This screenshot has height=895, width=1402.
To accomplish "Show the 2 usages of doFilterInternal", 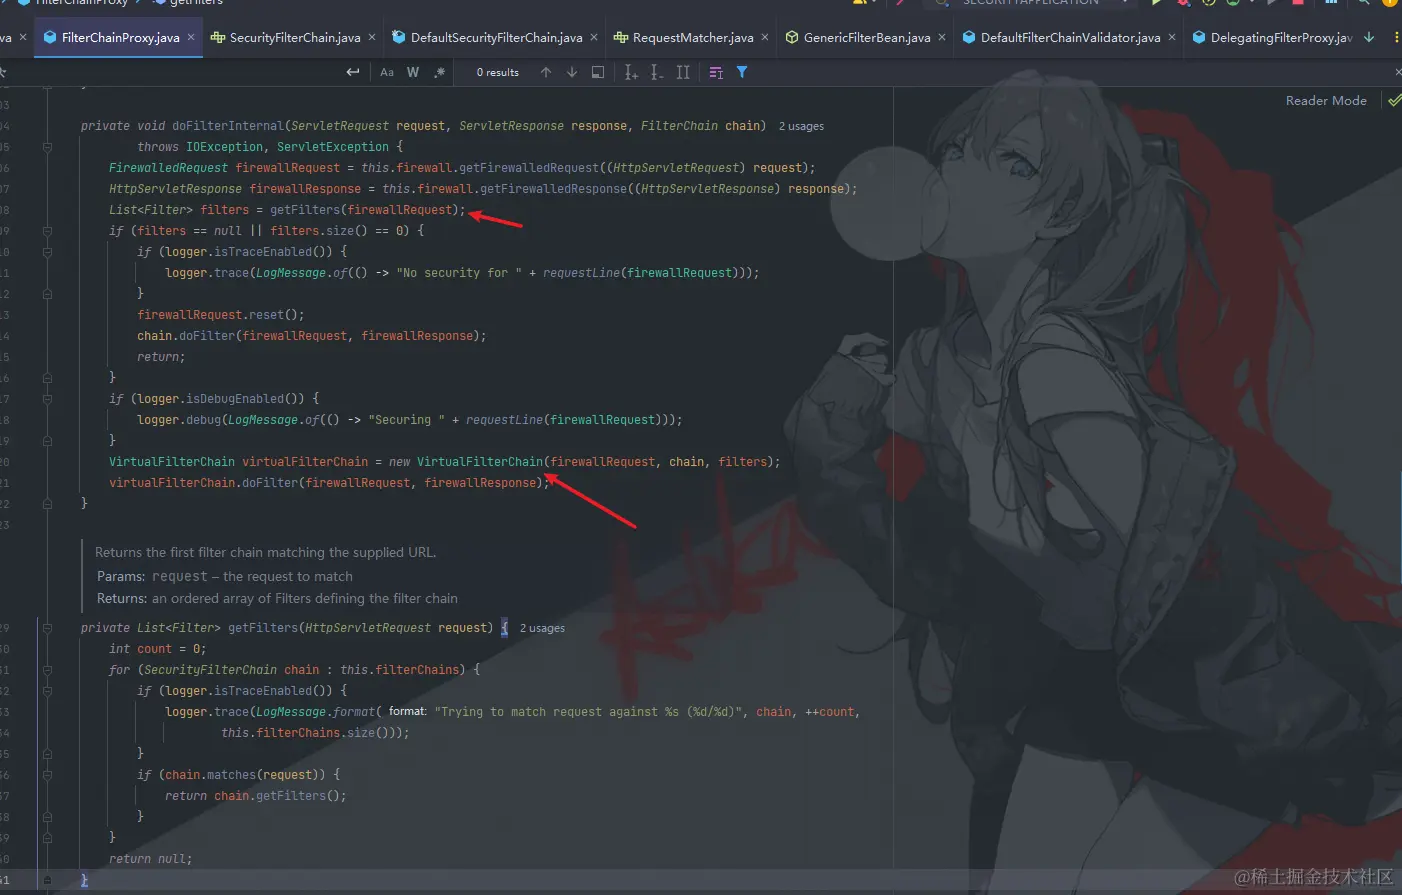I will pyautogui.click(x=801, y=126).
